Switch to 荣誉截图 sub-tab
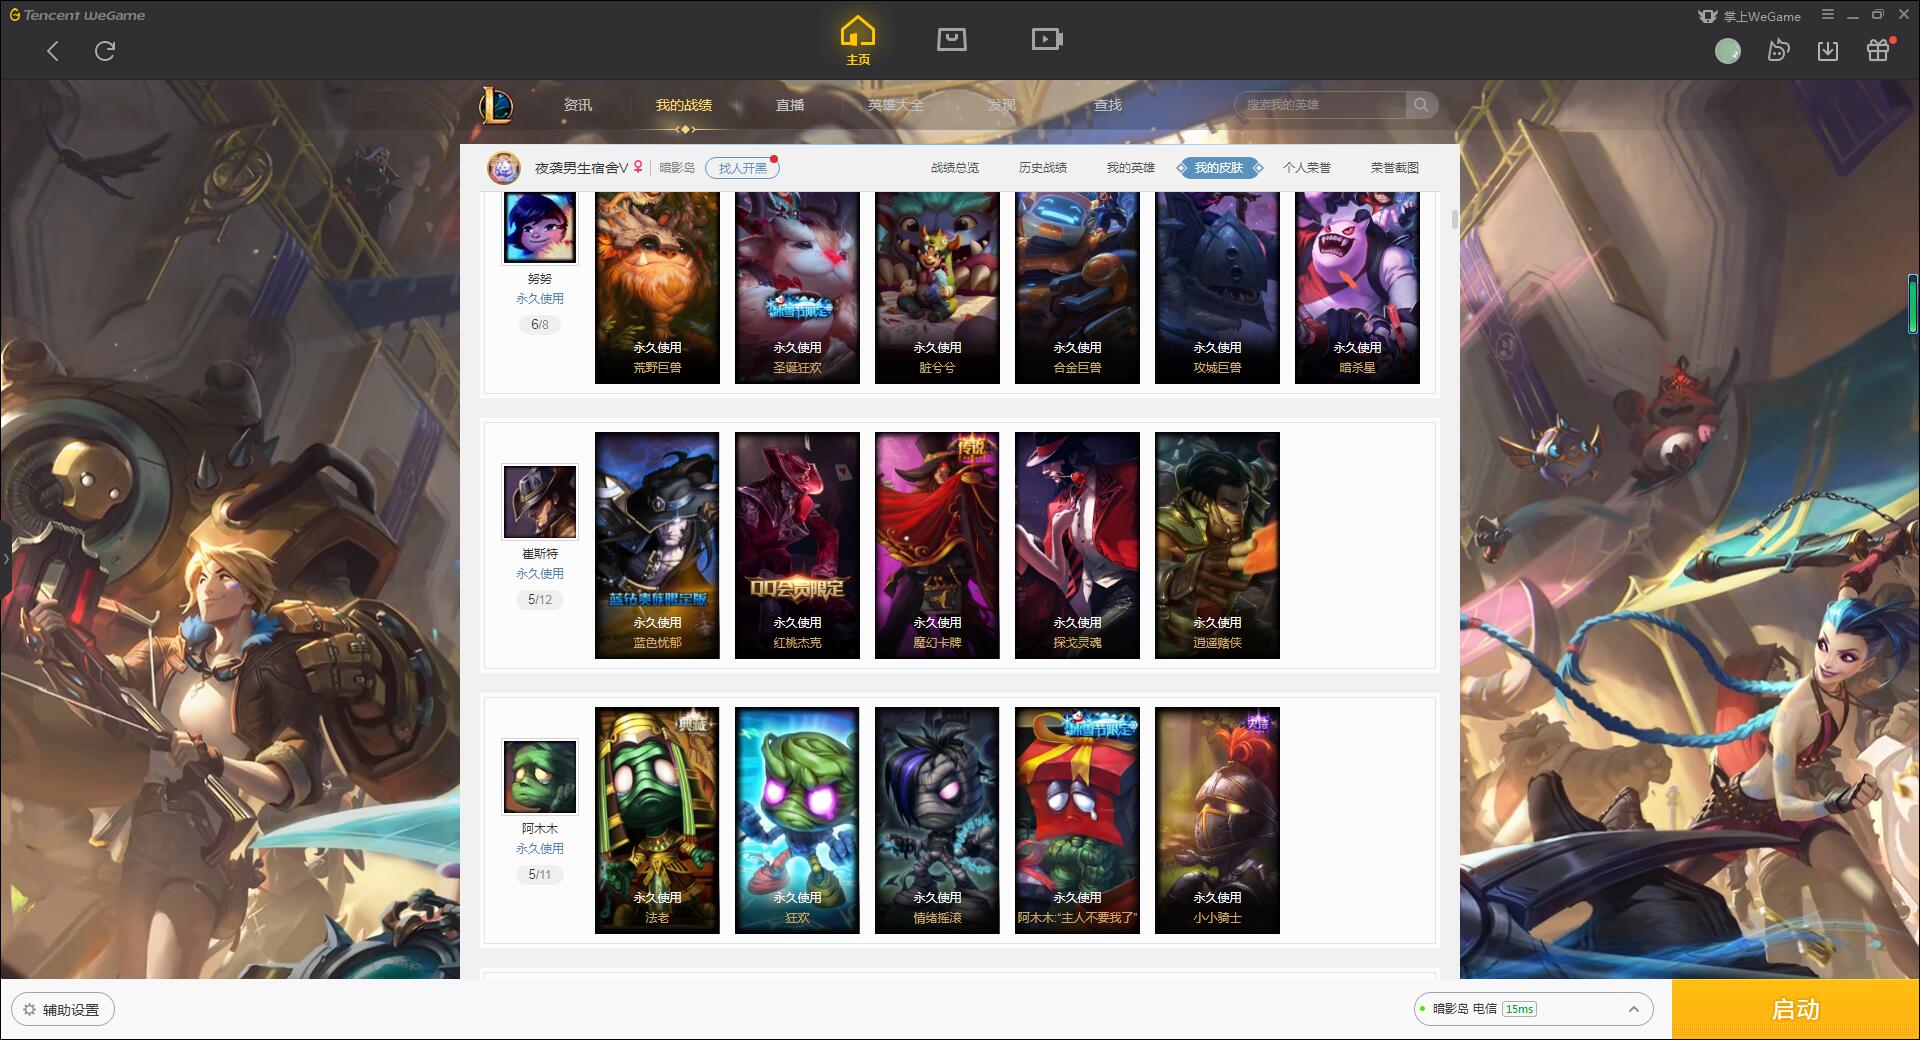This screenshot has width=1920, height=1040. pyautogui.click(x=1395, y=168)
